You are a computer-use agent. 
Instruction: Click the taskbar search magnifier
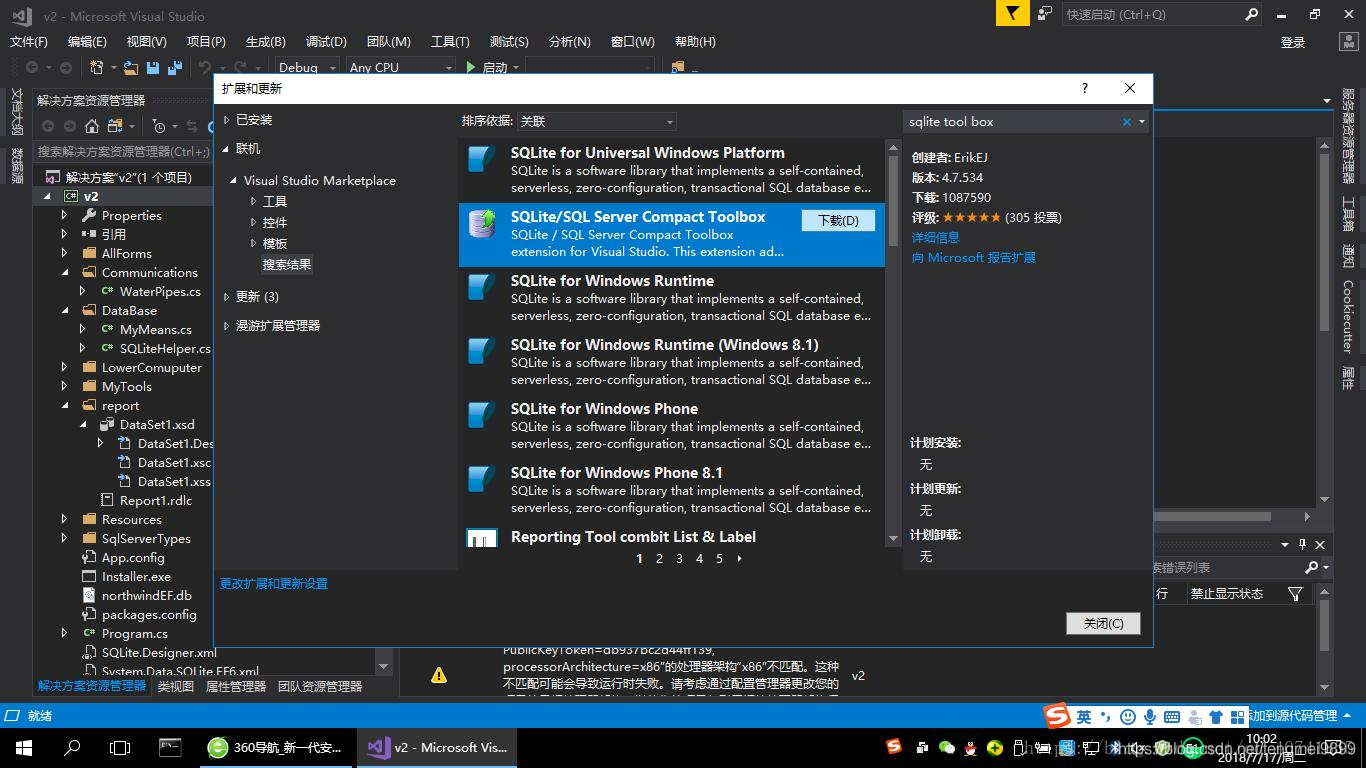click(72, 747)
